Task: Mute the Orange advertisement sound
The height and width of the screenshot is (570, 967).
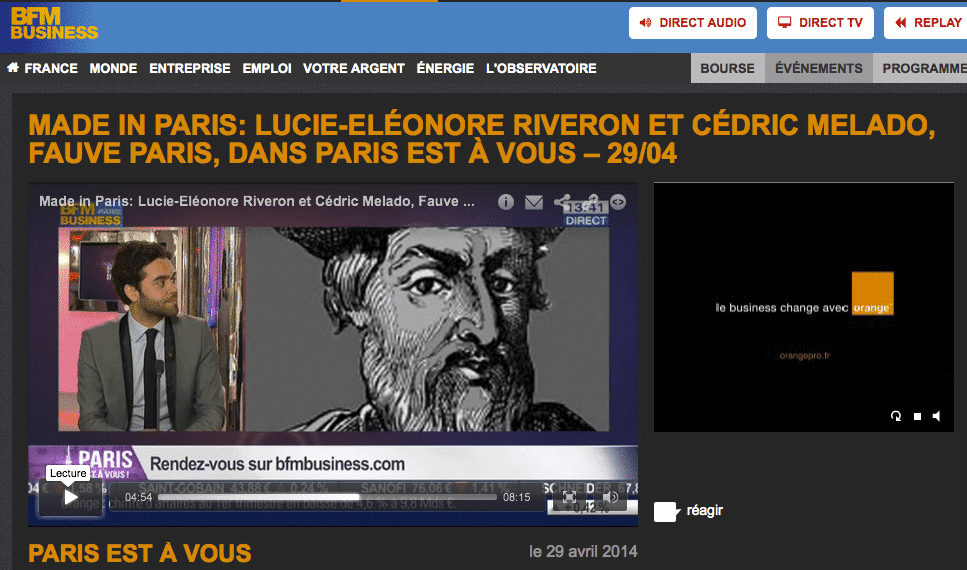Action: (x=937, y=416)
